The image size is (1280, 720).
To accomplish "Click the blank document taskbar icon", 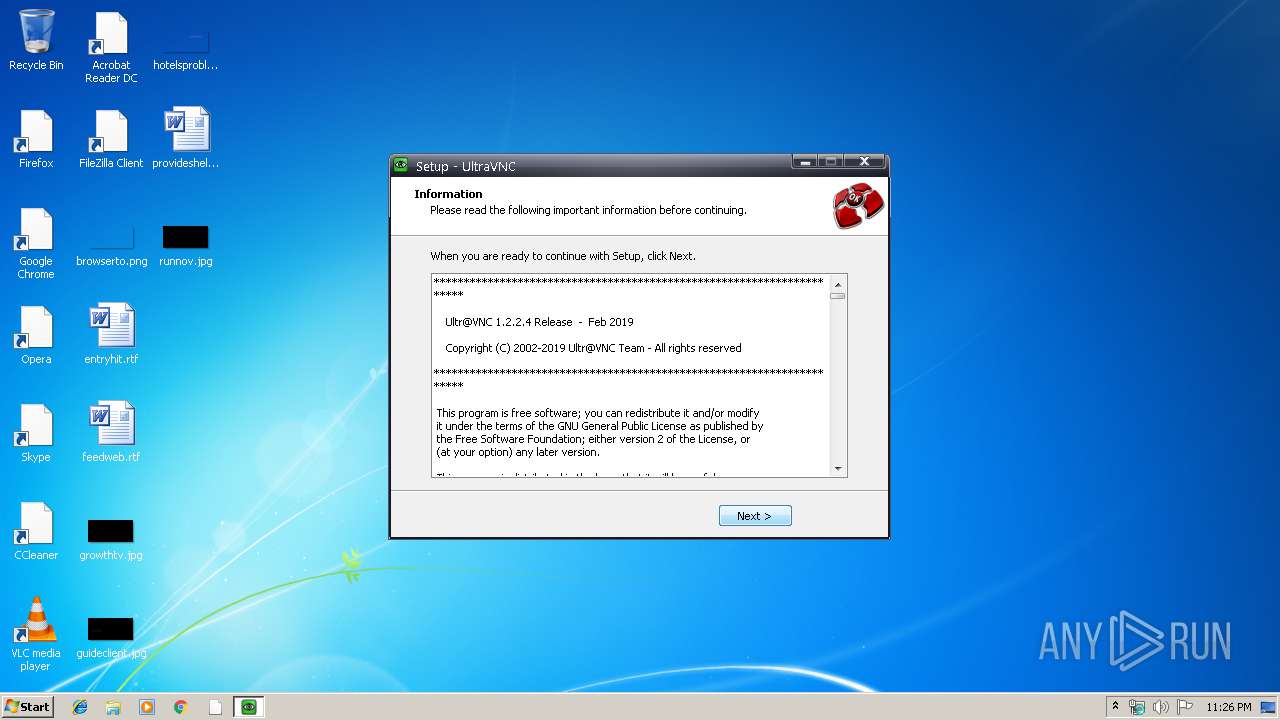I will (215, 707).
